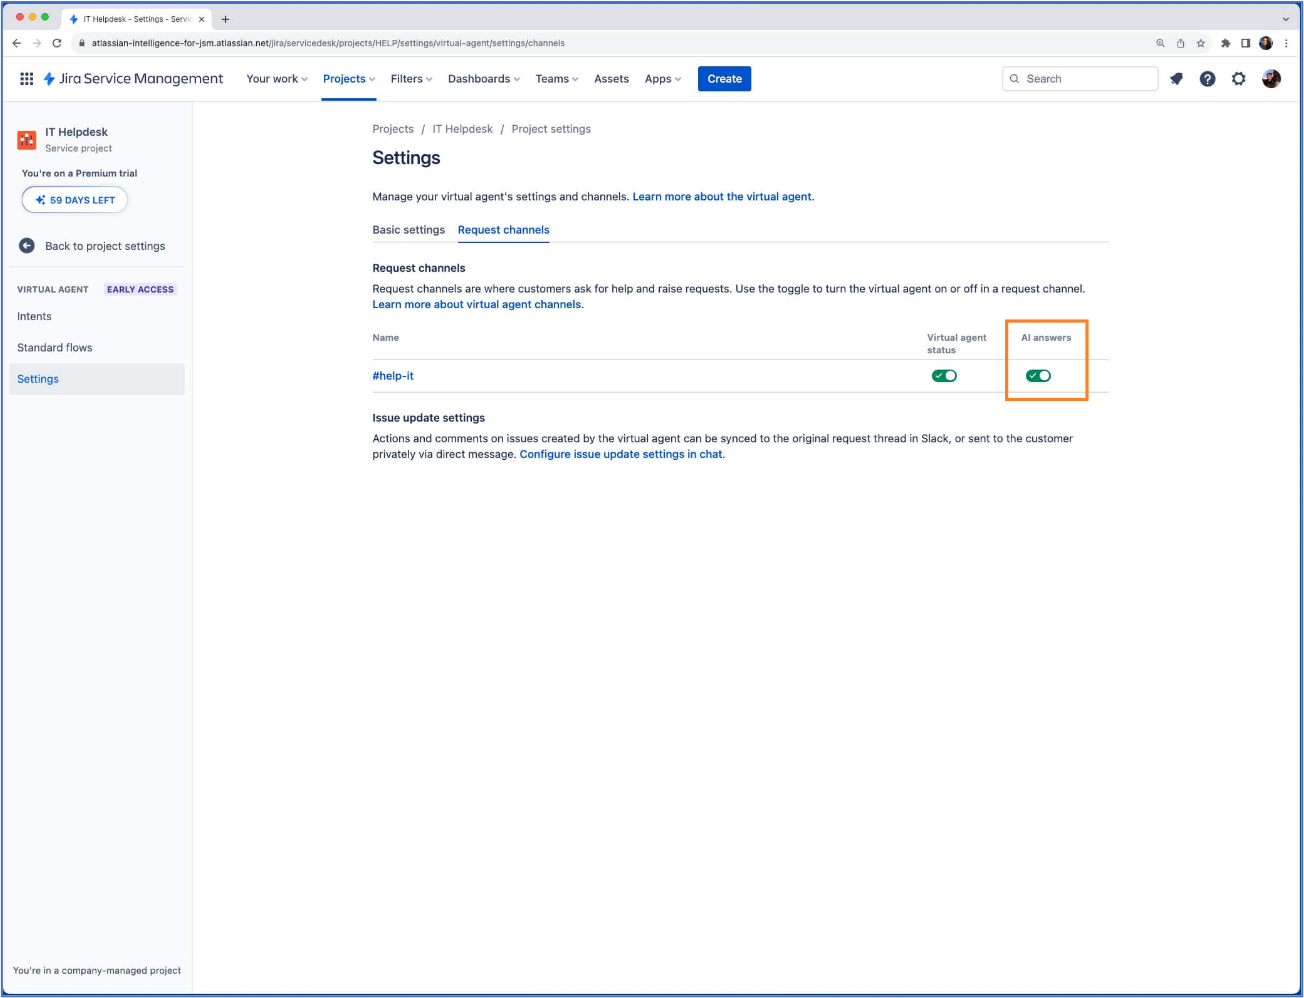Click the back arrow icon beside project settings
The width and height of the screenshot is (1304, 998).
click(x=27, y=246)
